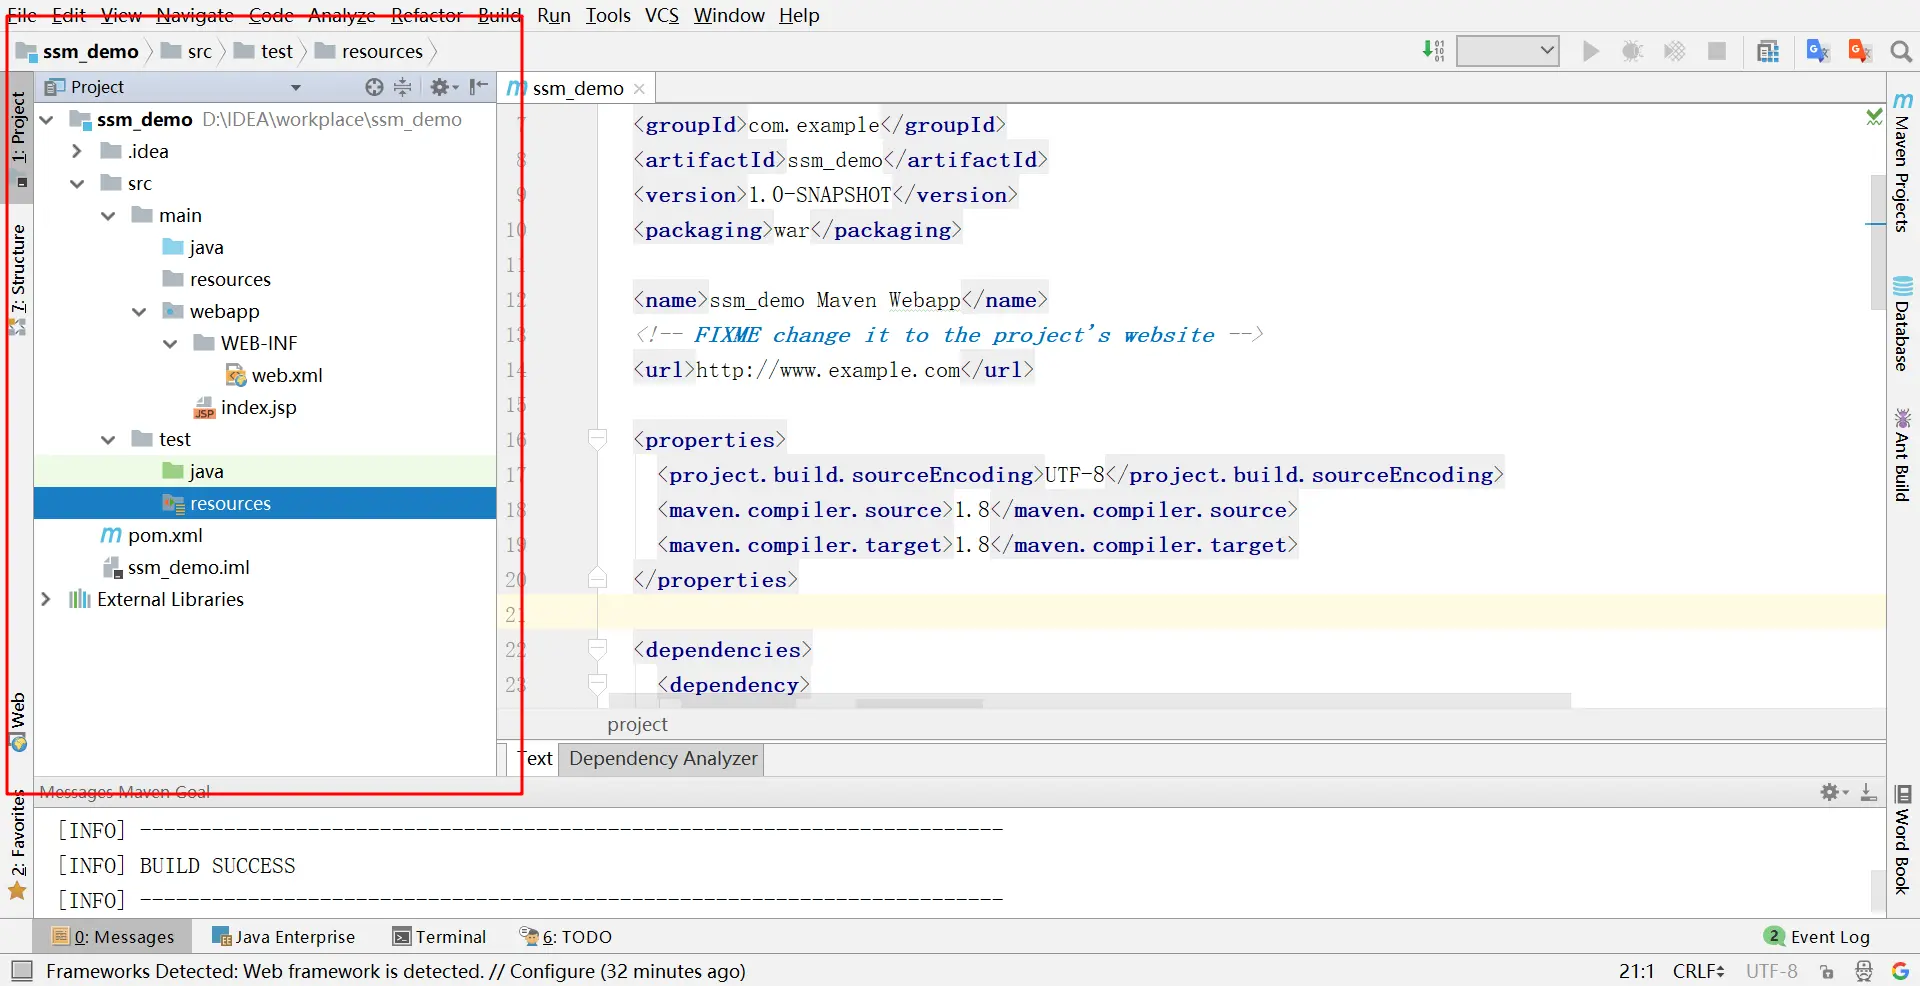Collapse the src folder

[77, 184]
